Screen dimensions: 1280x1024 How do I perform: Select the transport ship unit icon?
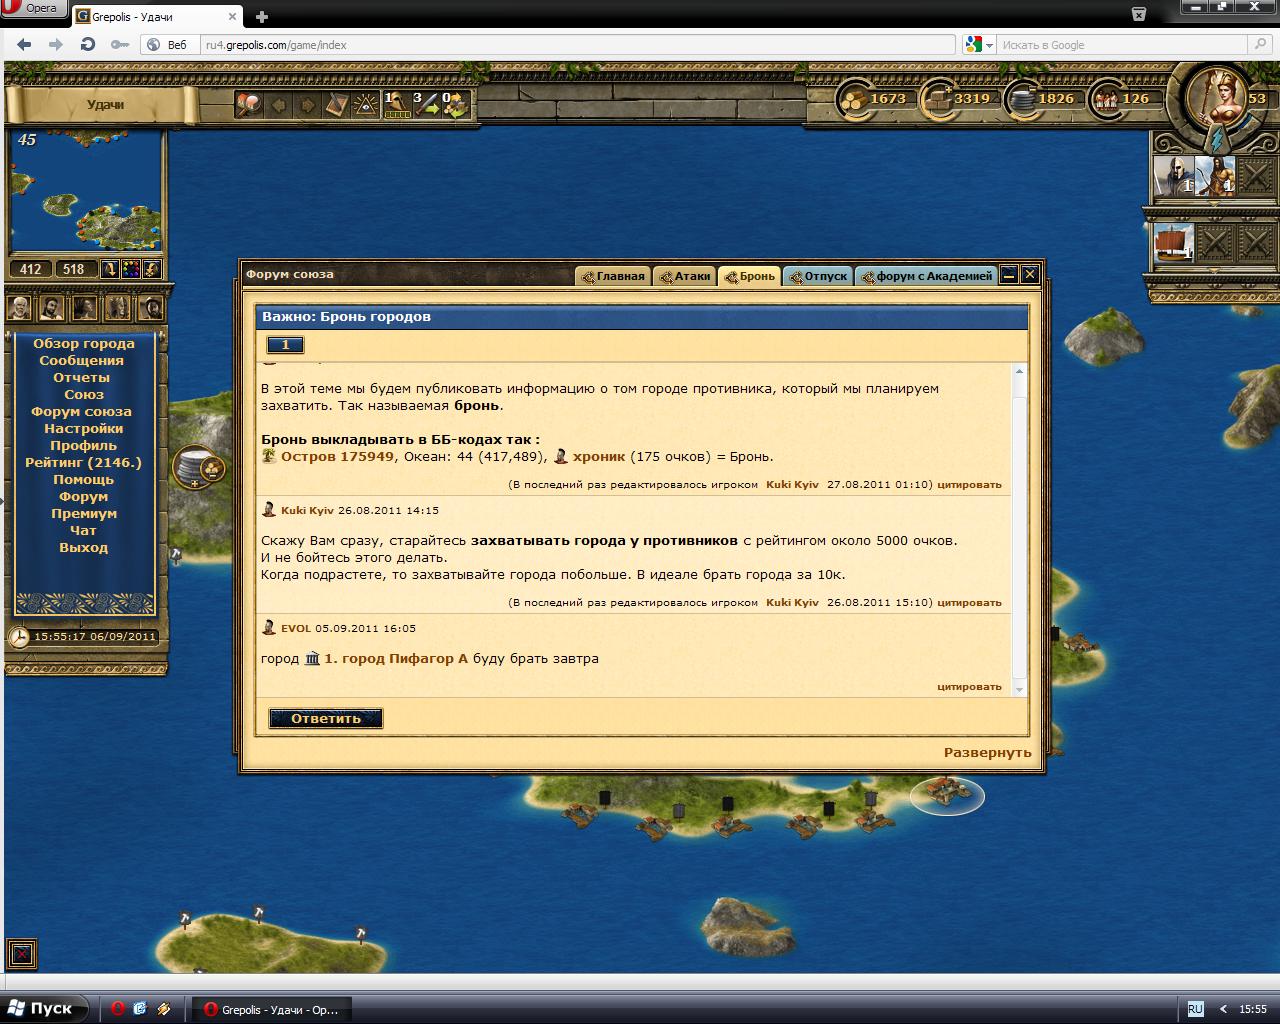(x=1174, y=243)
